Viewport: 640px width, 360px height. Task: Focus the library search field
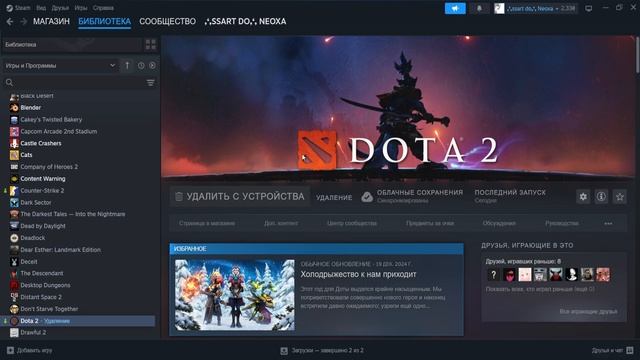point(80,83)
